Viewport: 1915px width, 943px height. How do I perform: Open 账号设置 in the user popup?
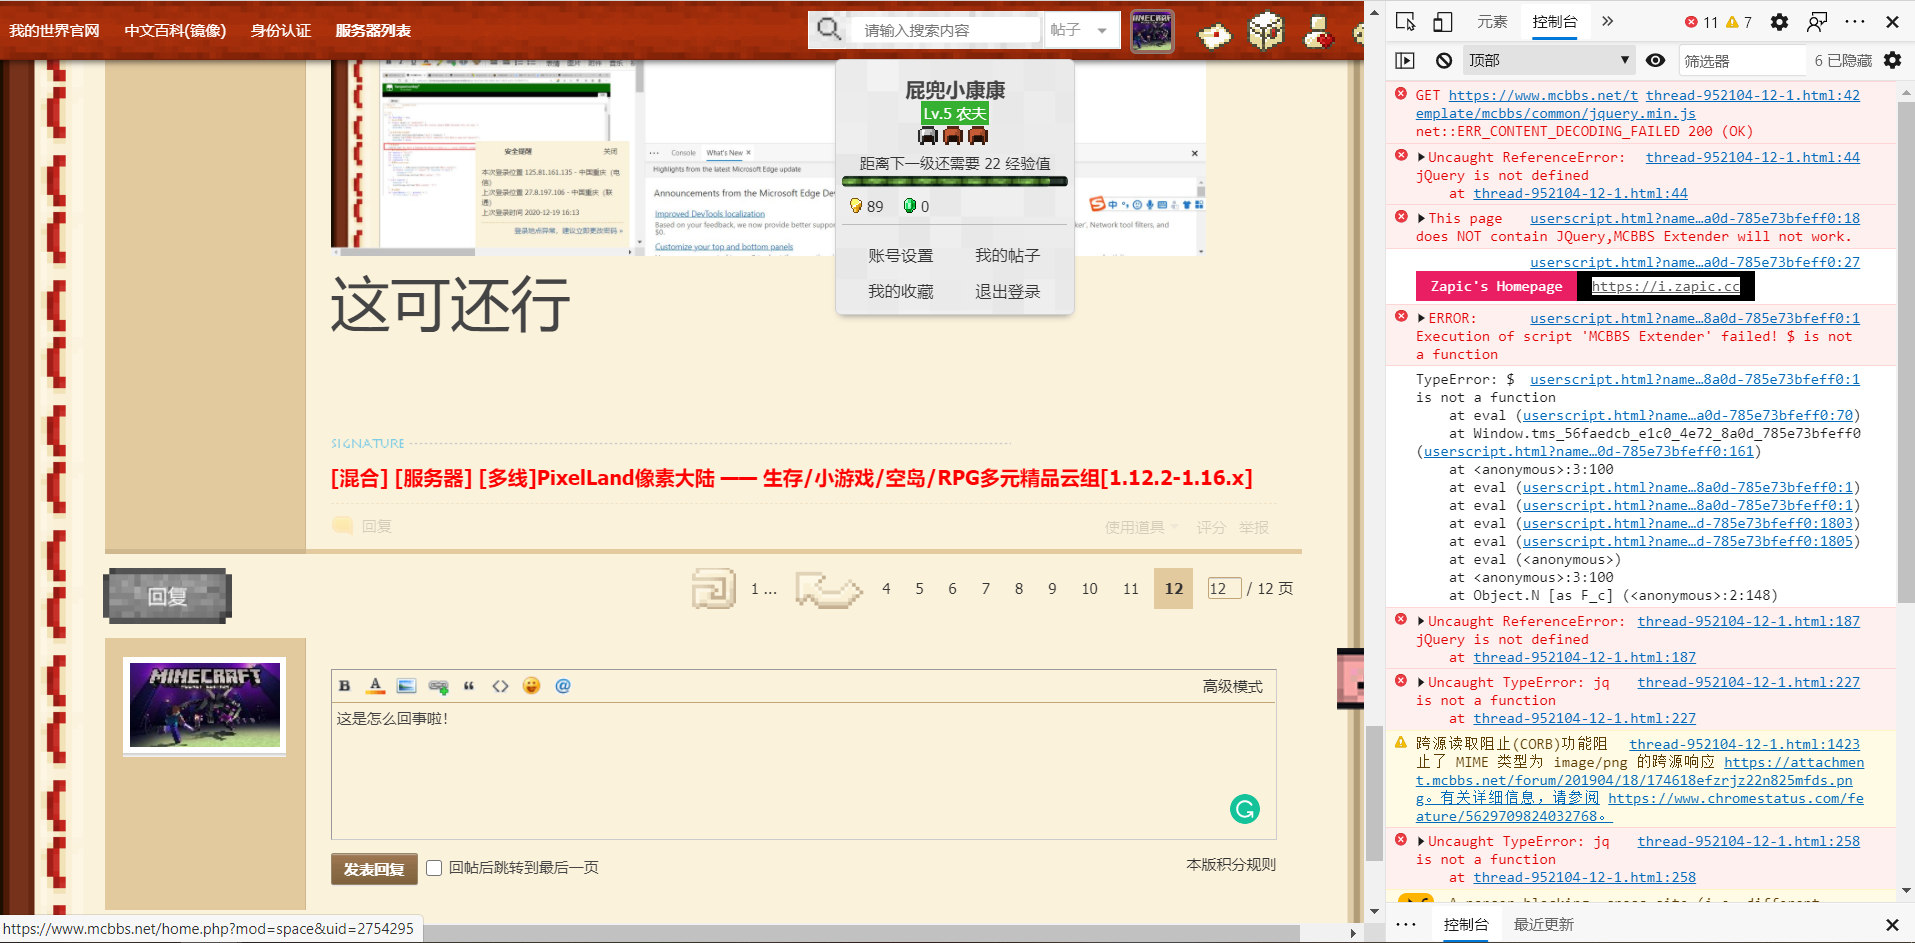tap(901, 256)
